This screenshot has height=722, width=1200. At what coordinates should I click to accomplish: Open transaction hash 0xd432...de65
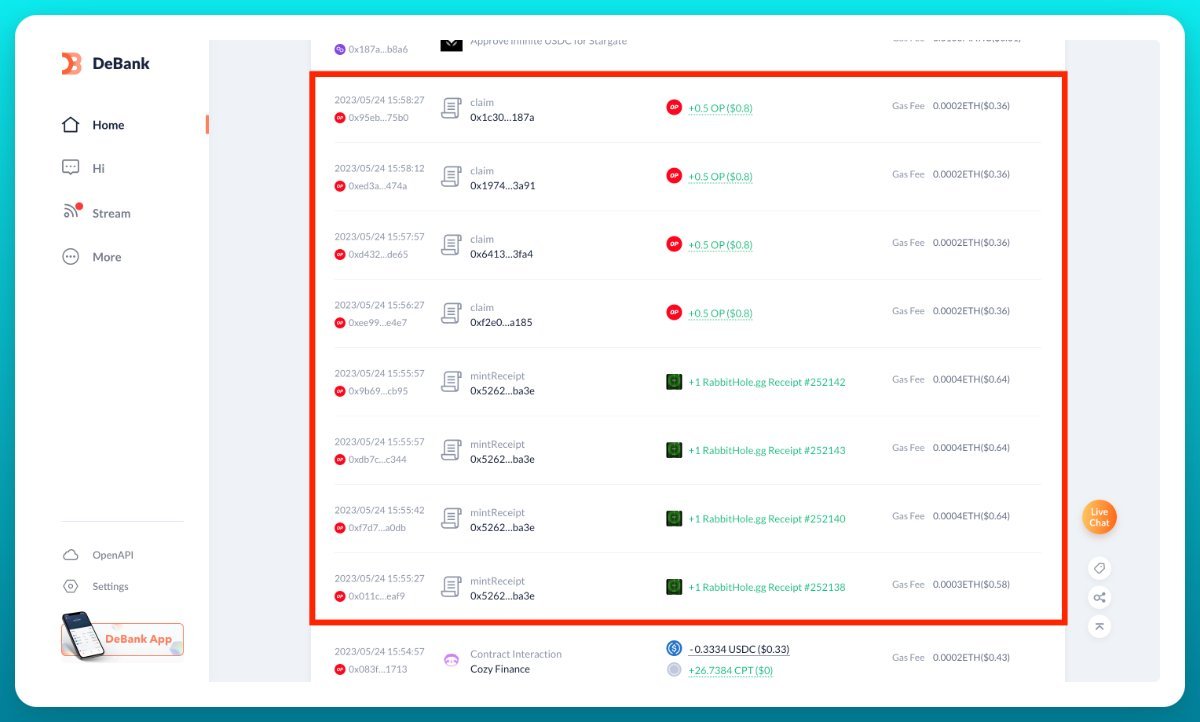(x=378, y=254)
